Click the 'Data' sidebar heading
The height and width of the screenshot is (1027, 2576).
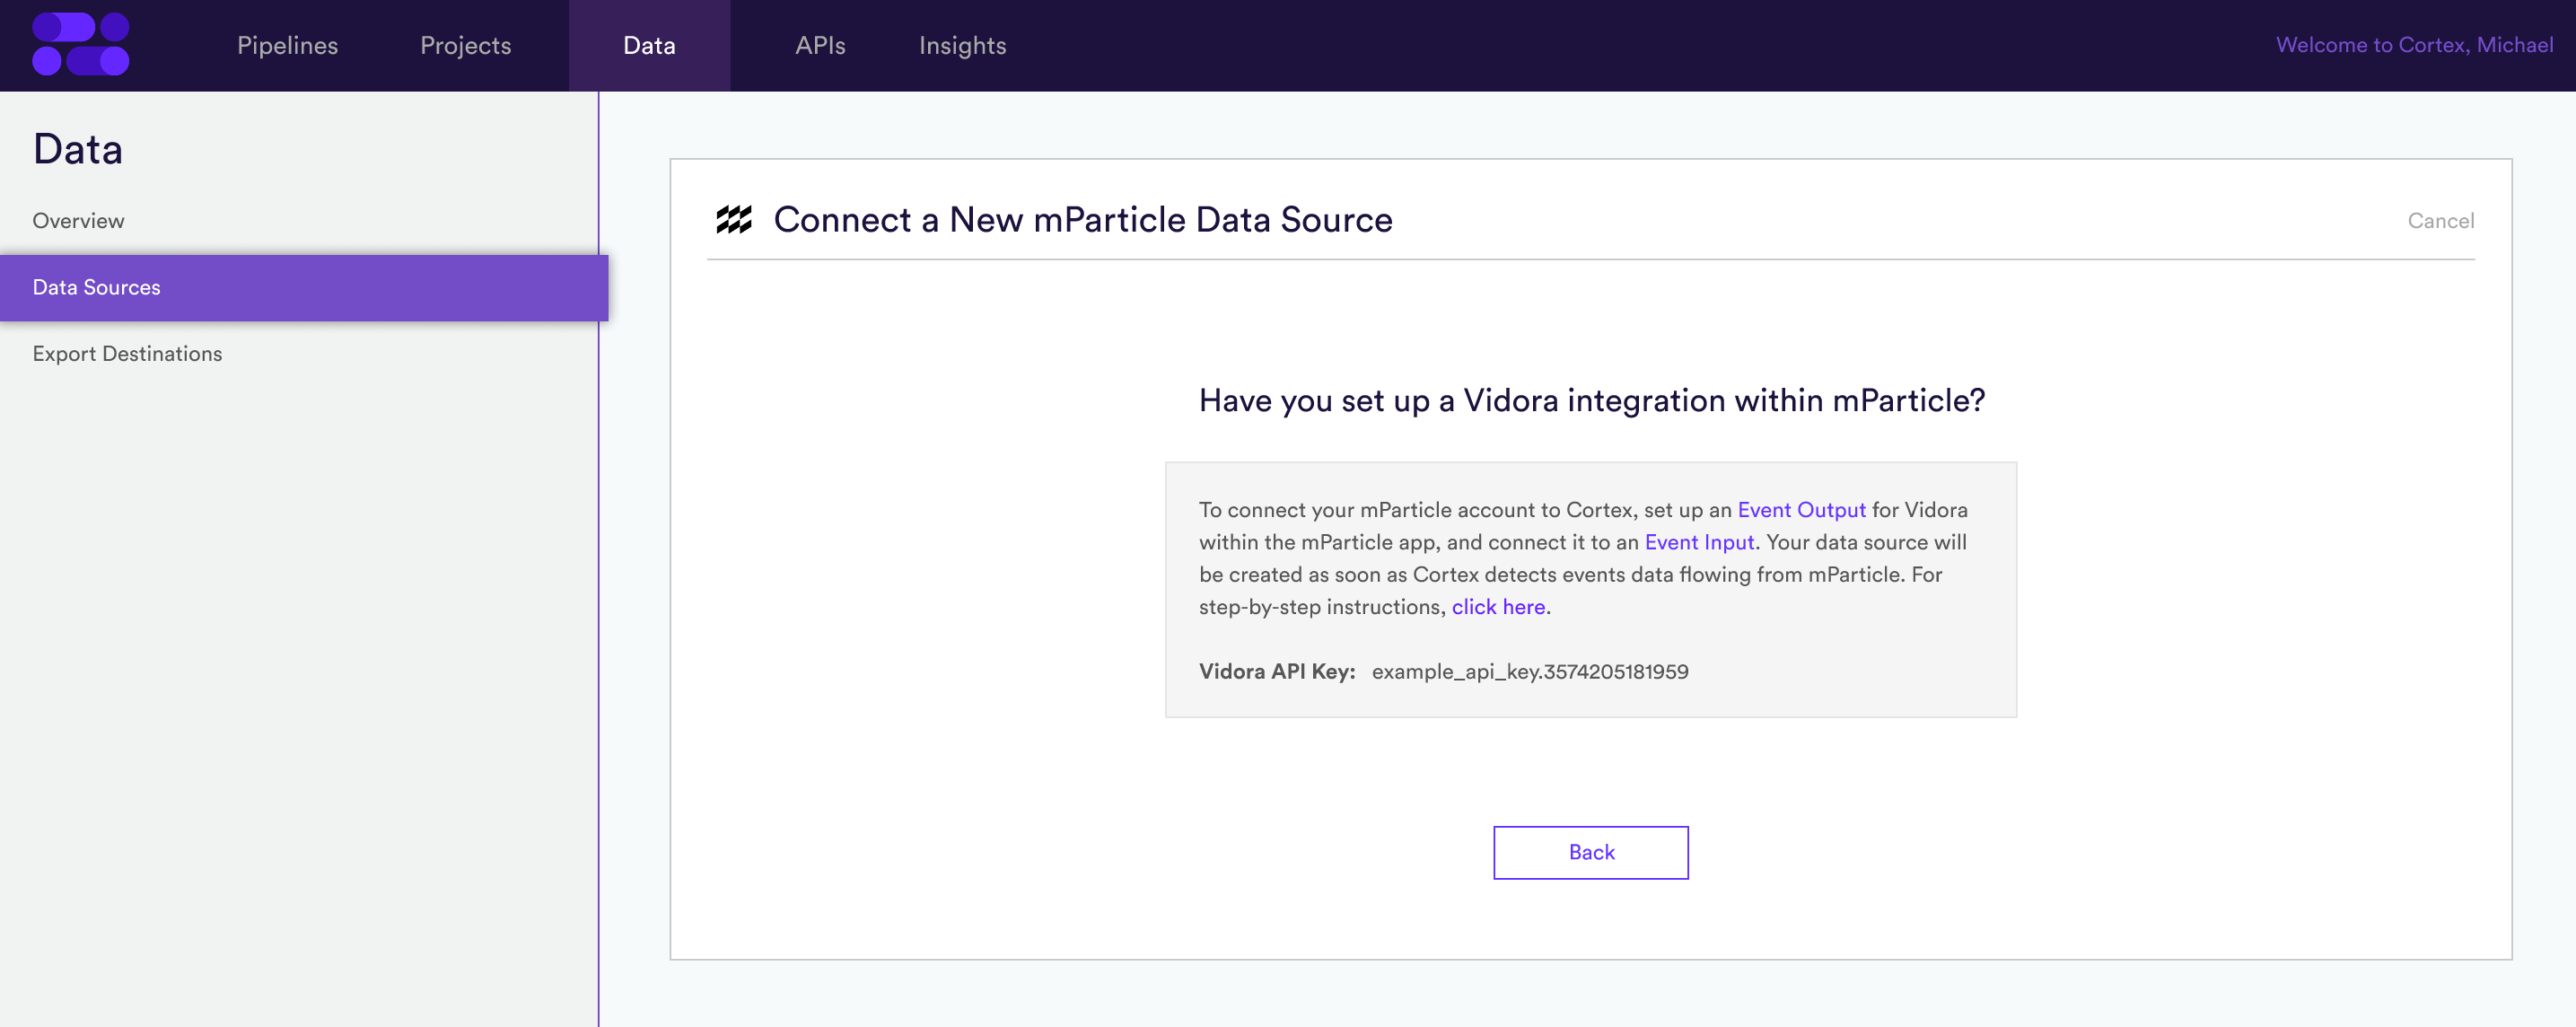point(78,149)
